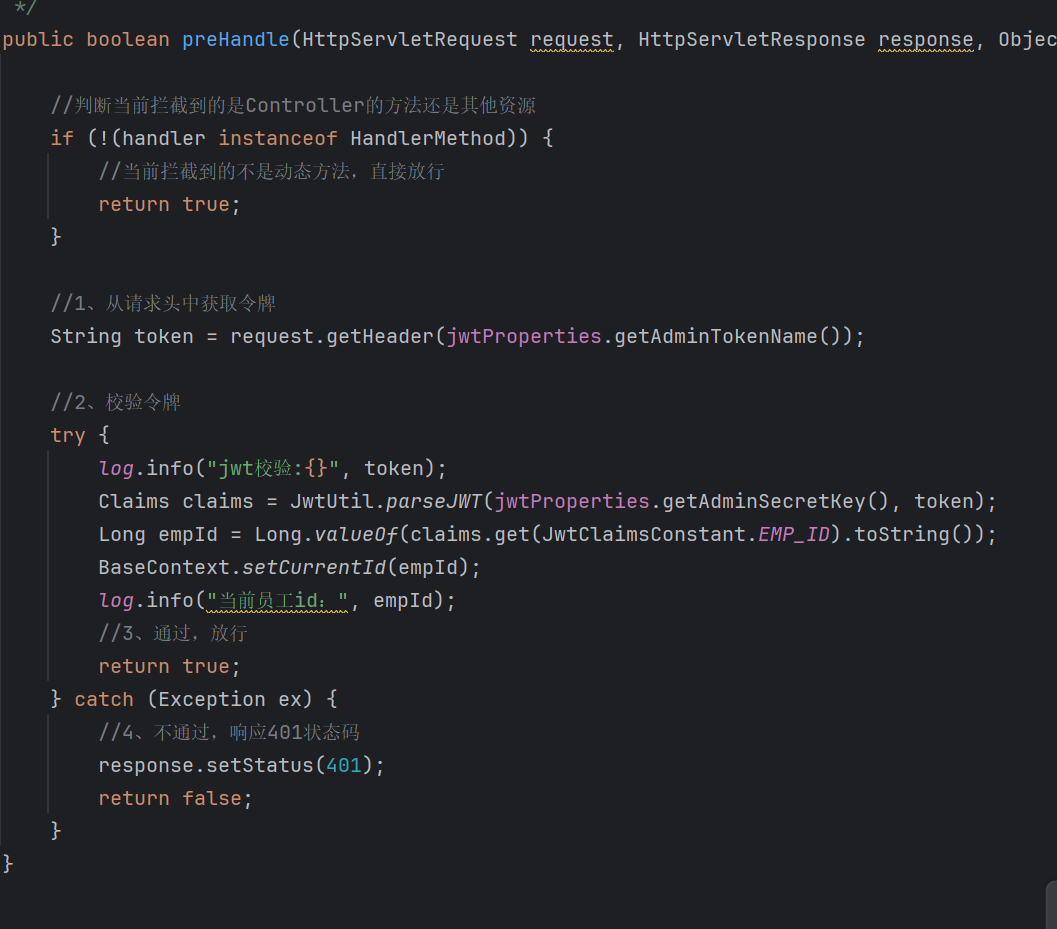1057x929 pixels.
Task: Select the HttpServletResponse parameter type
Action: click(751, 40)
